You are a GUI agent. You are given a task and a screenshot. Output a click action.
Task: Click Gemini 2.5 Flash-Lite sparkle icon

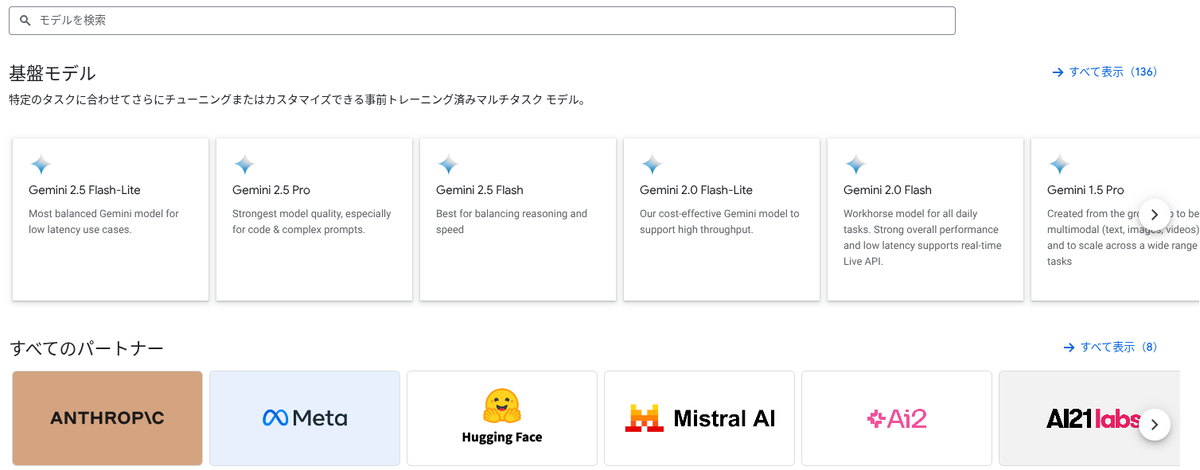[41, 164]
